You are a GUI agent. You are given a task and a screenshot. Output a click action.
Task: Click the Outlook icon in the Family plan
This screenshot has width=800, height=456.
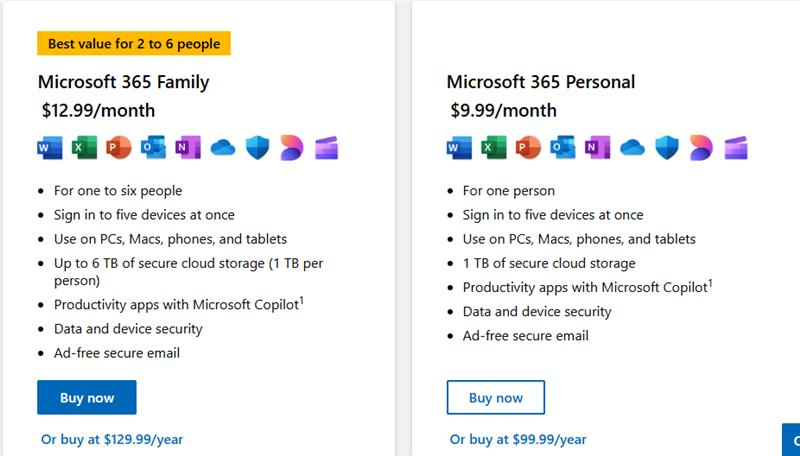154,148
